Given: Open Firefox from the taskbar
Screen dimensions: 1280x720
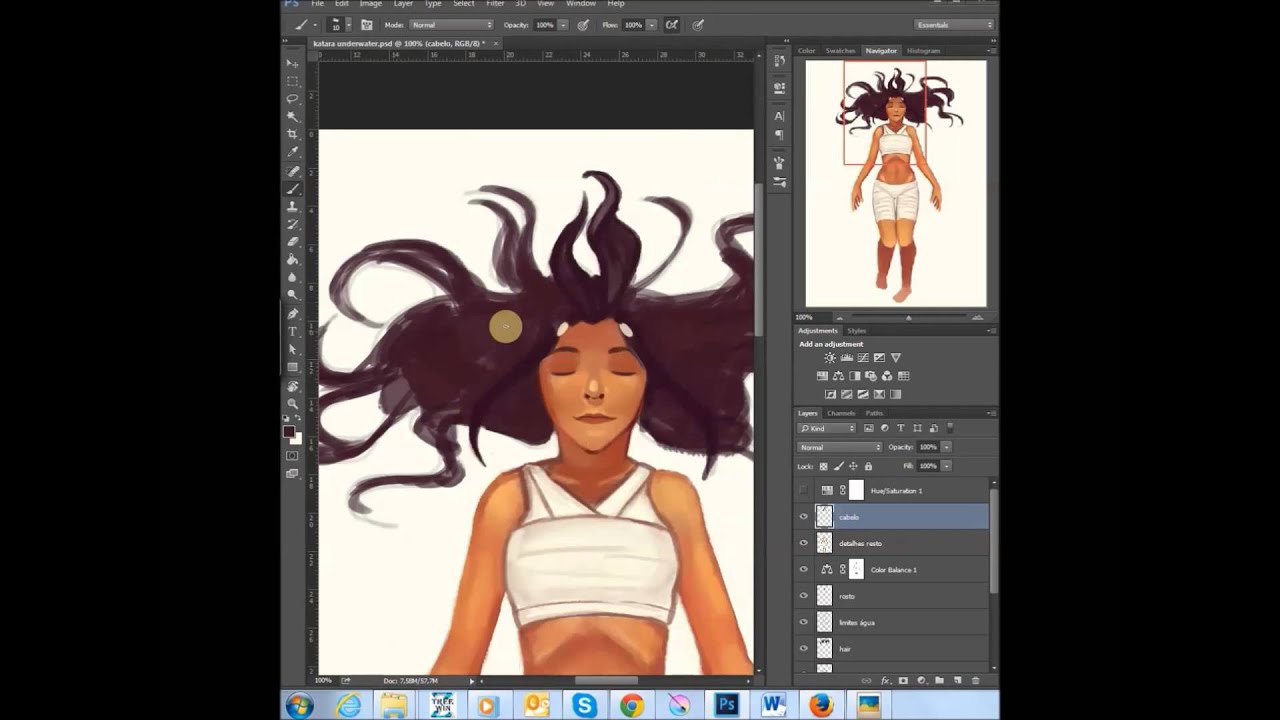Looking at the screenshot, I should [820, 706].
